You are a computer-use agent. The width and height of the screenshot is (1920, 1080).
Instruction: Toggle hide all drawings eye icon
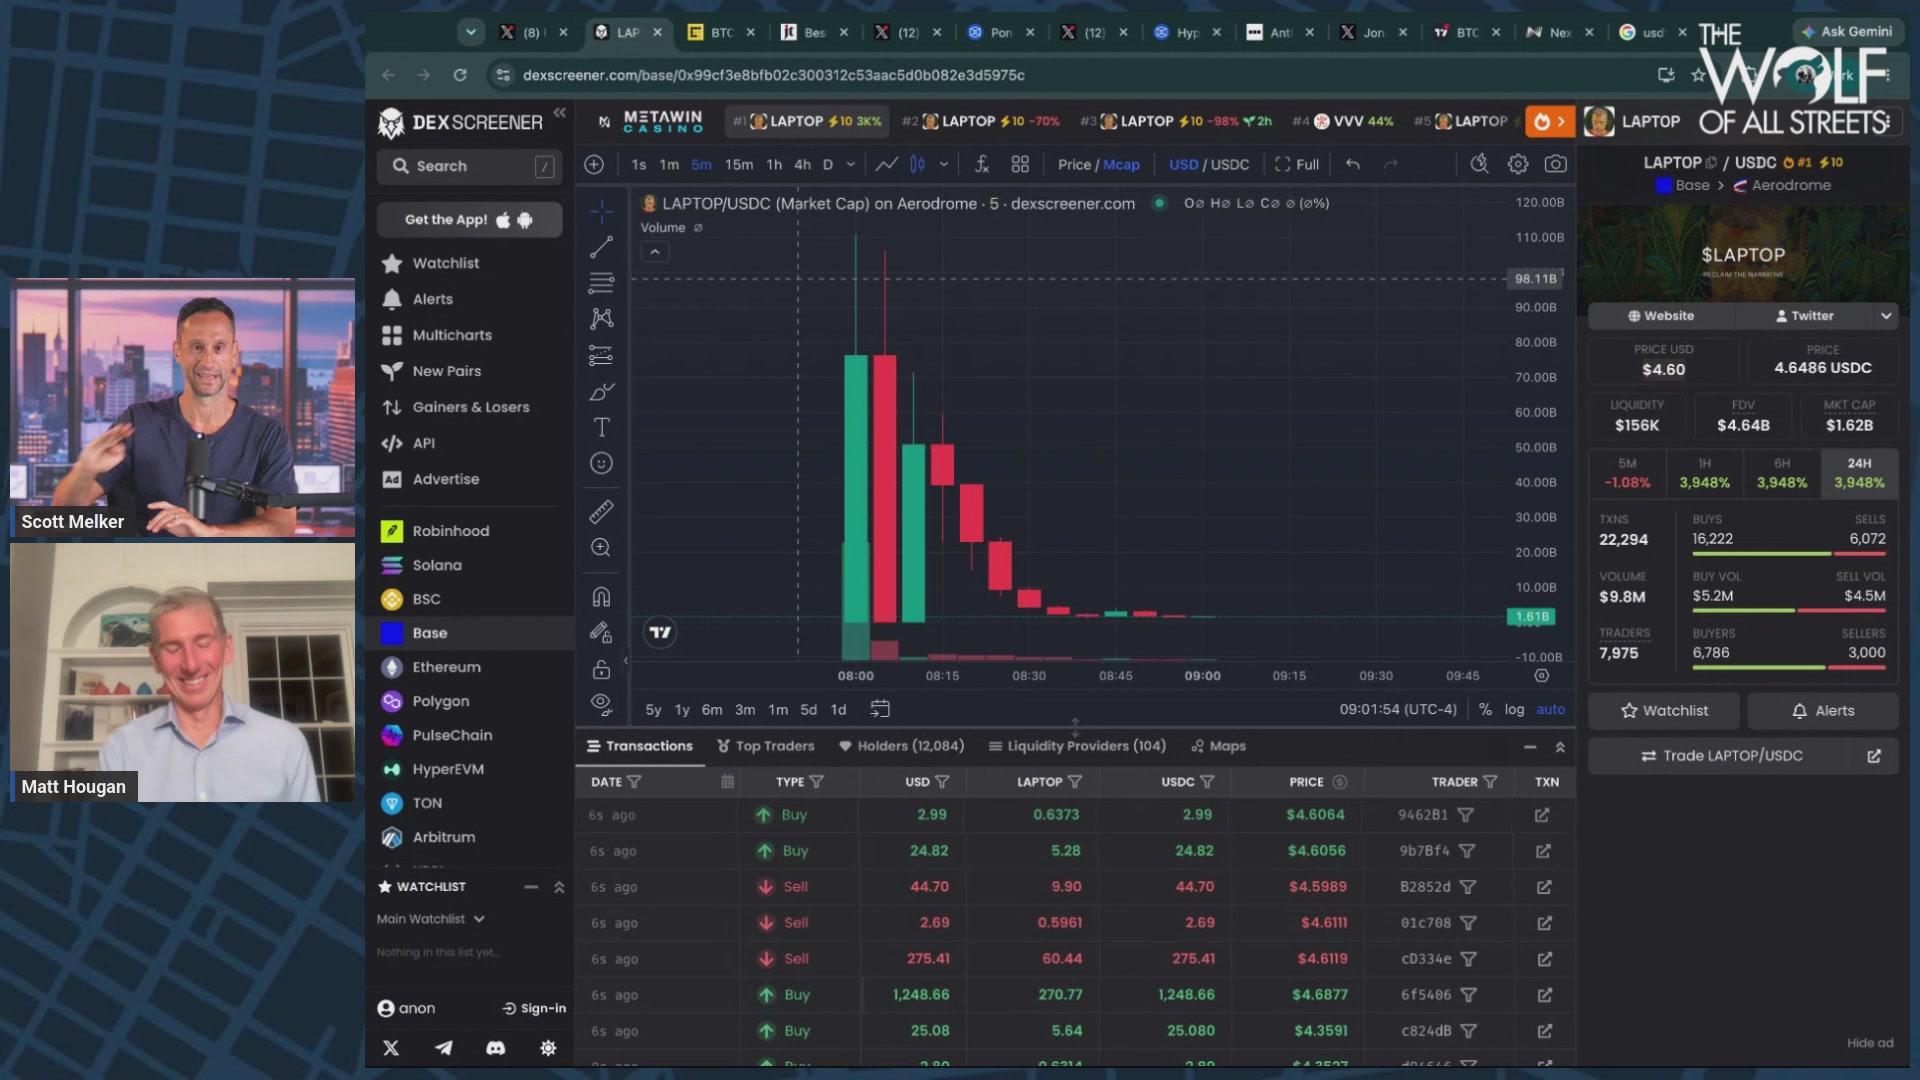[x=601, y=703]
